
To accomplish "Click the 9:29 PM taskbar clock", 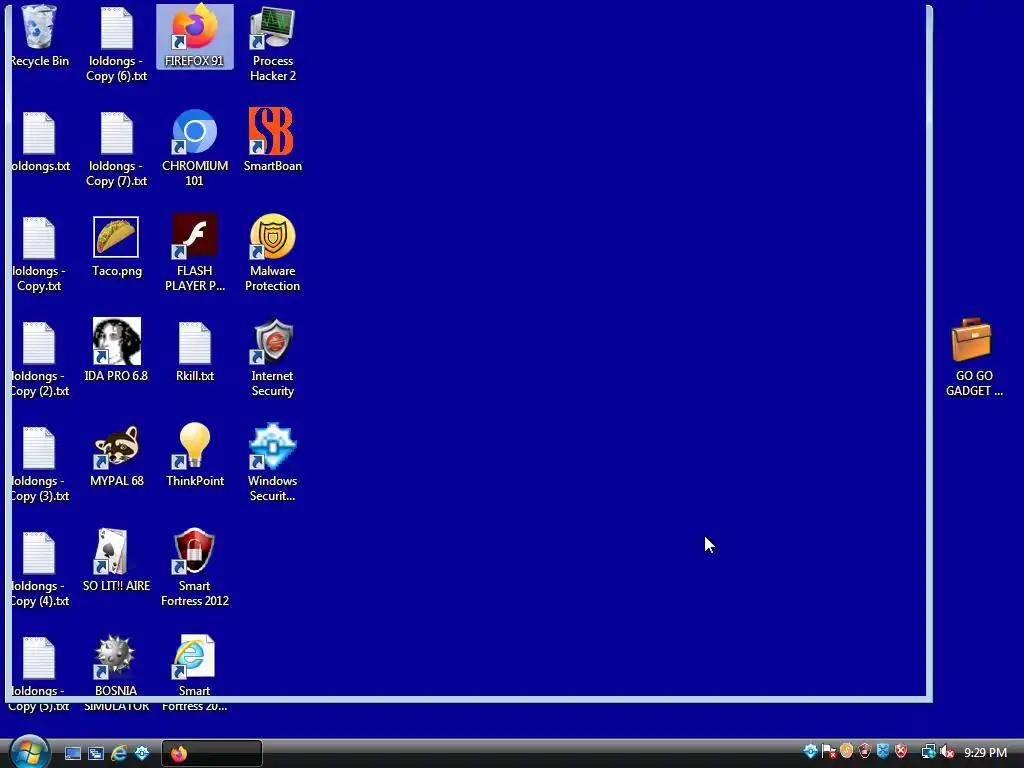I will (985, 753).
